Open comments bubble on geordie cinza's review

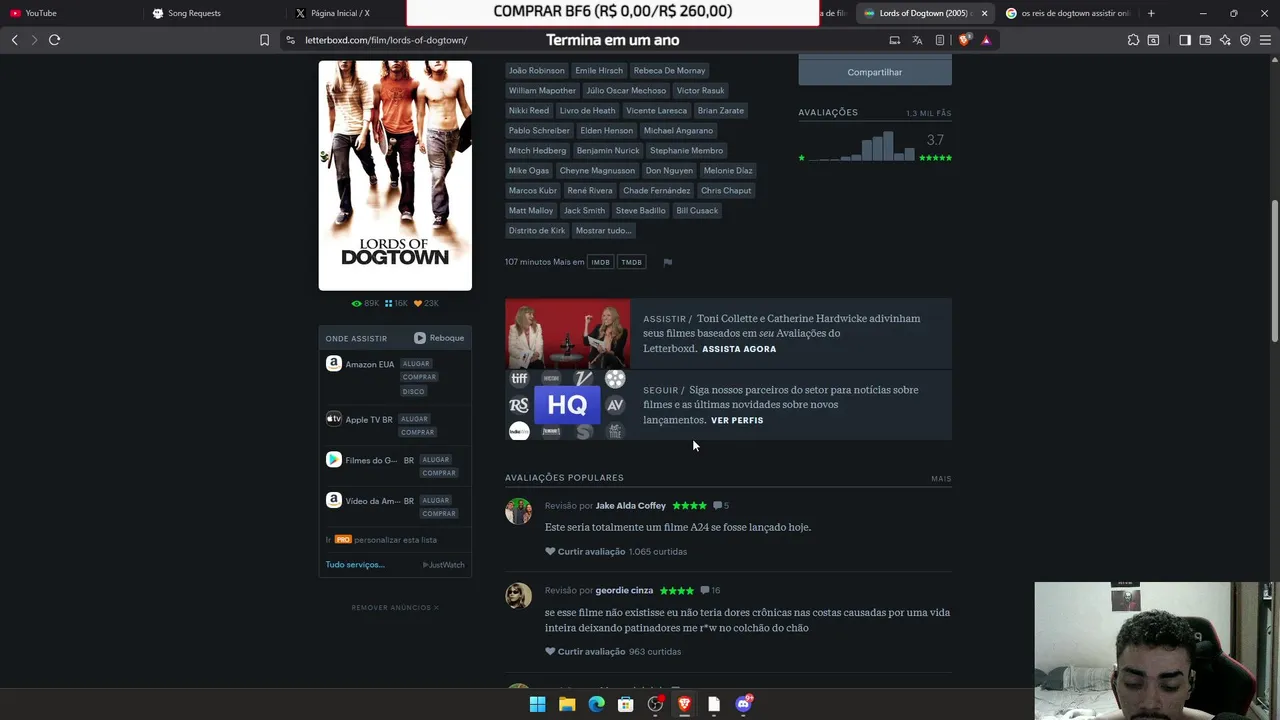tap(705, 591)
